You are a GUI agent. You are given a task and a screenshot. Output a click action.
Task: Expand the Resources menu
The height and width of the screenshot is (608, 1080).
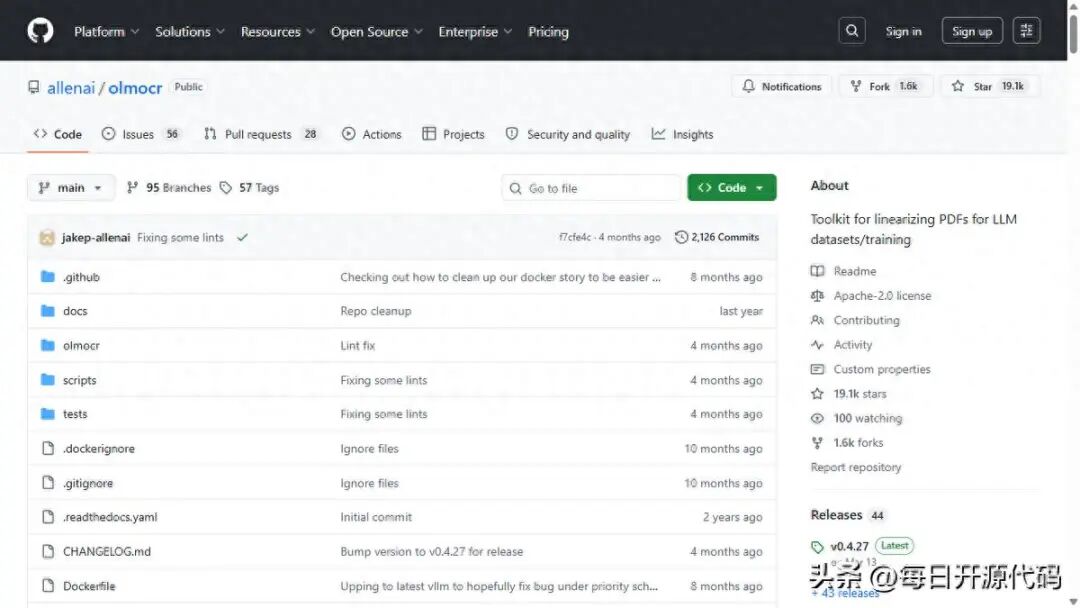[278, 32]
